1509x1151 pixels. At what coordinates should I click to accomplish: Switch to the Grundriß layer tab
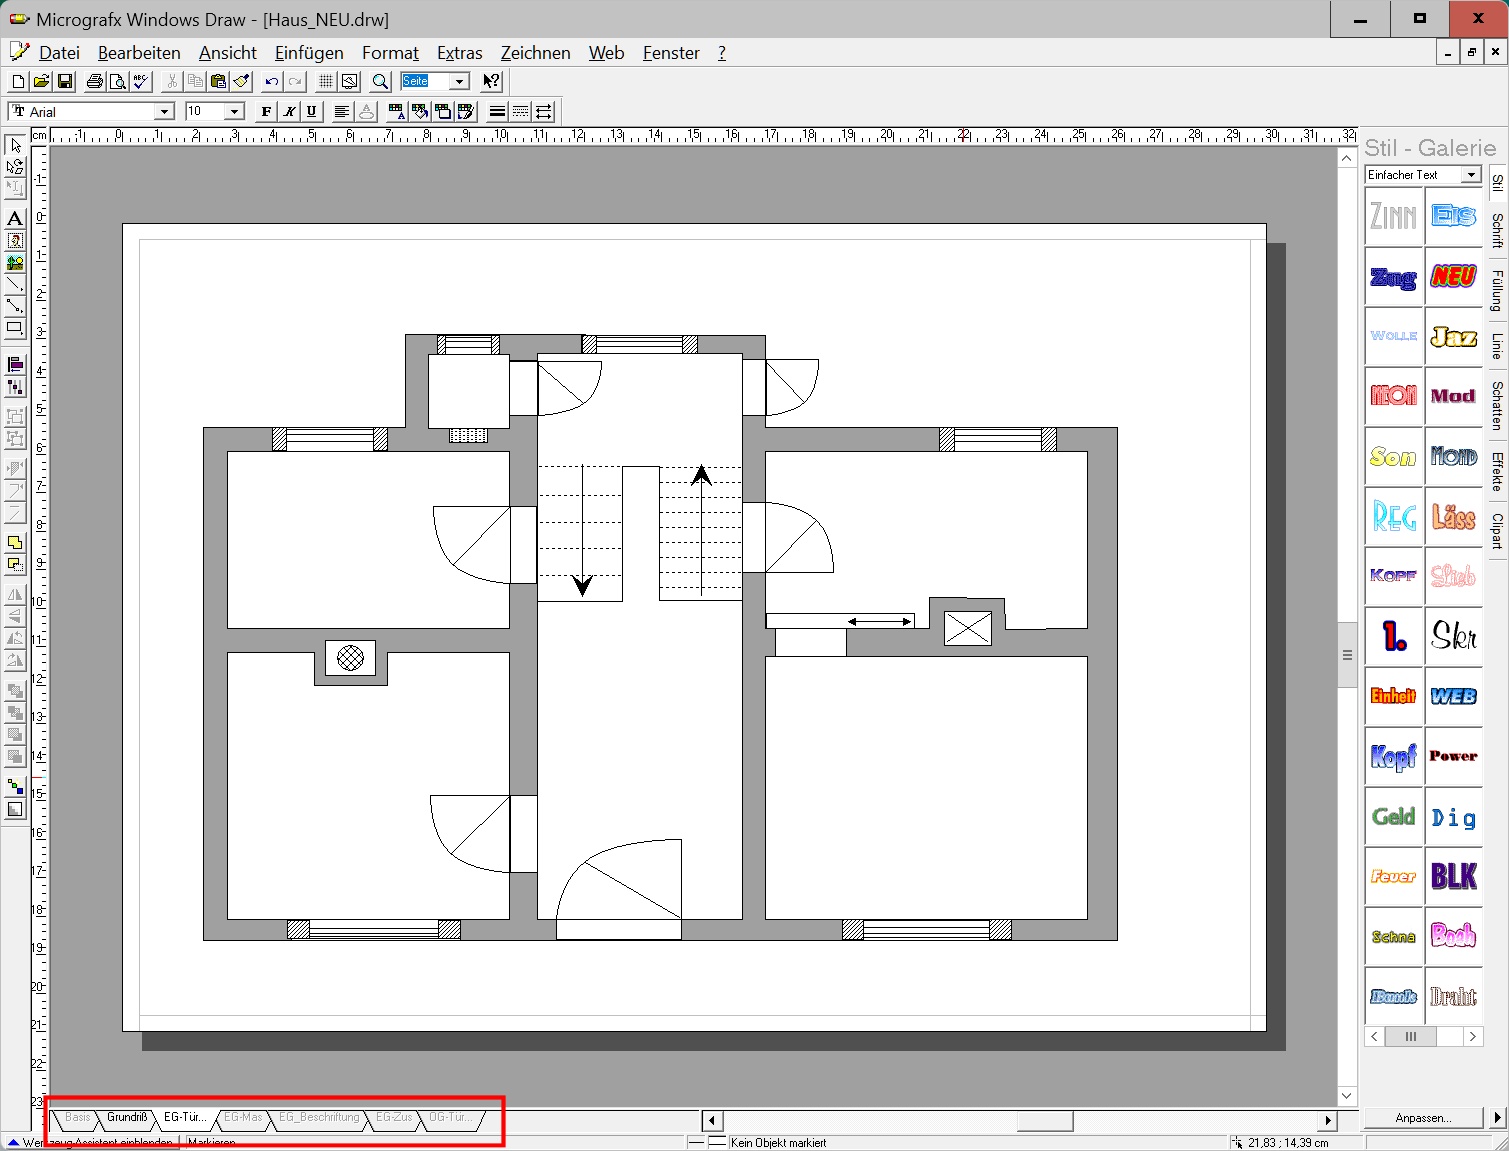(x=127, y=1118)
